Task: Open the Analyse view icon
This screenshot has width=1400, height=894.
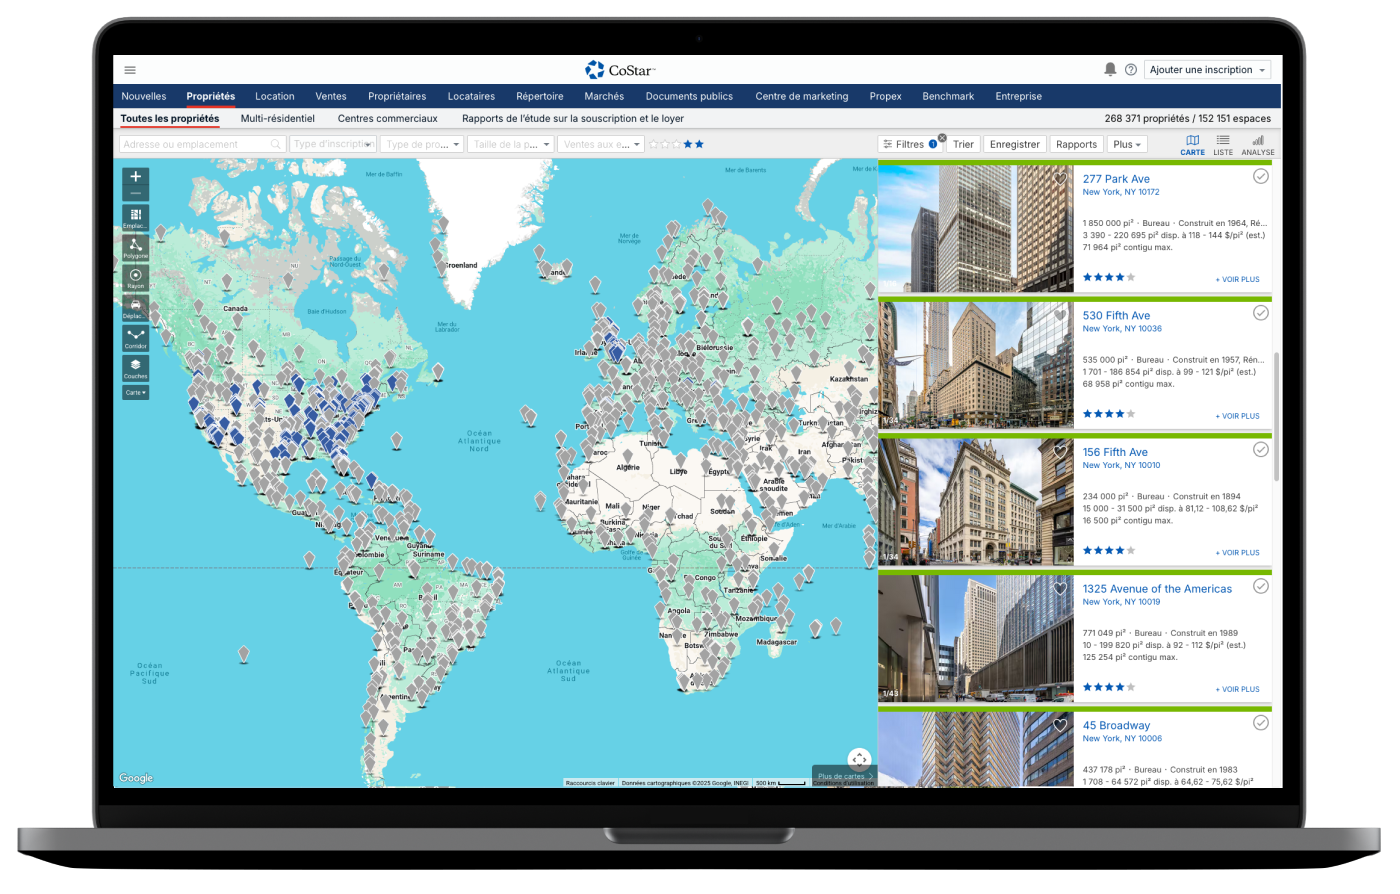Action: (1258, 144)
